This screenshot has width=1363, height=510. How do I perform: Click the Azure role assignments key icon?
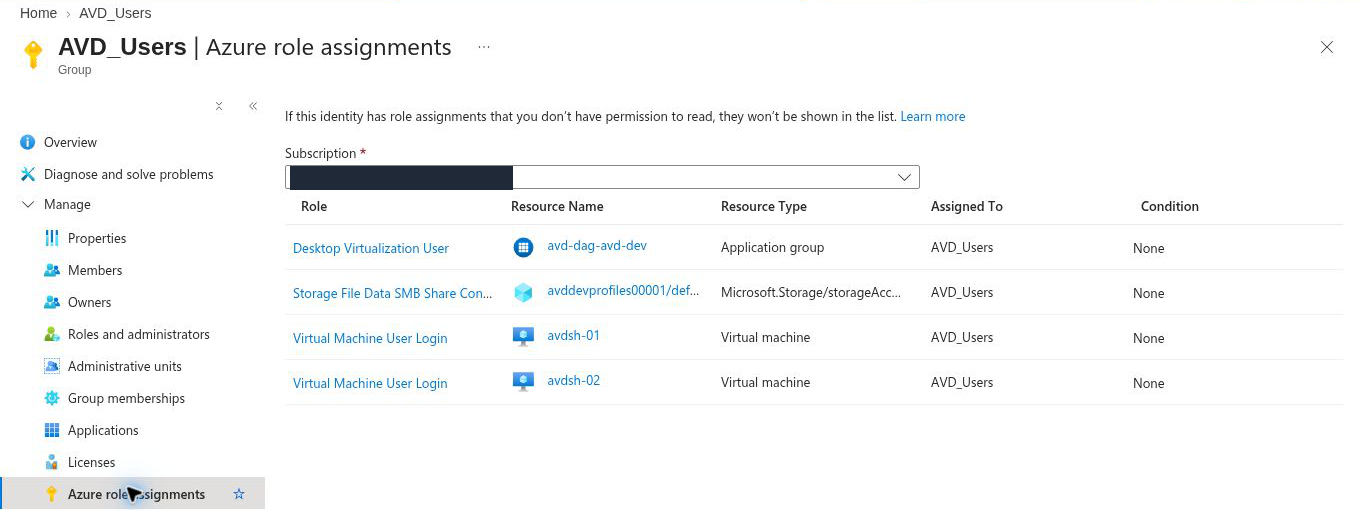52,494
